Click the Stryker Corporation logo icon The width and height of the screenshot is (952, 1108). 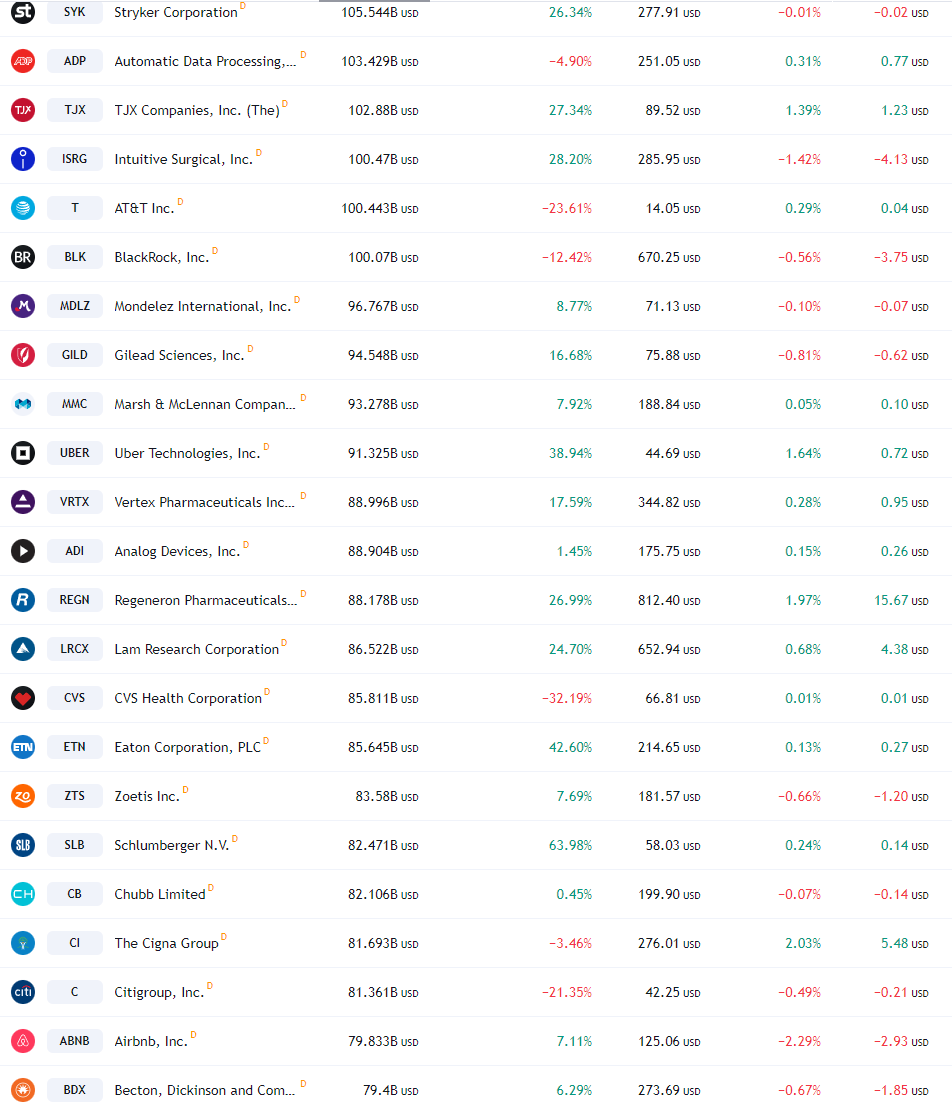23,12
